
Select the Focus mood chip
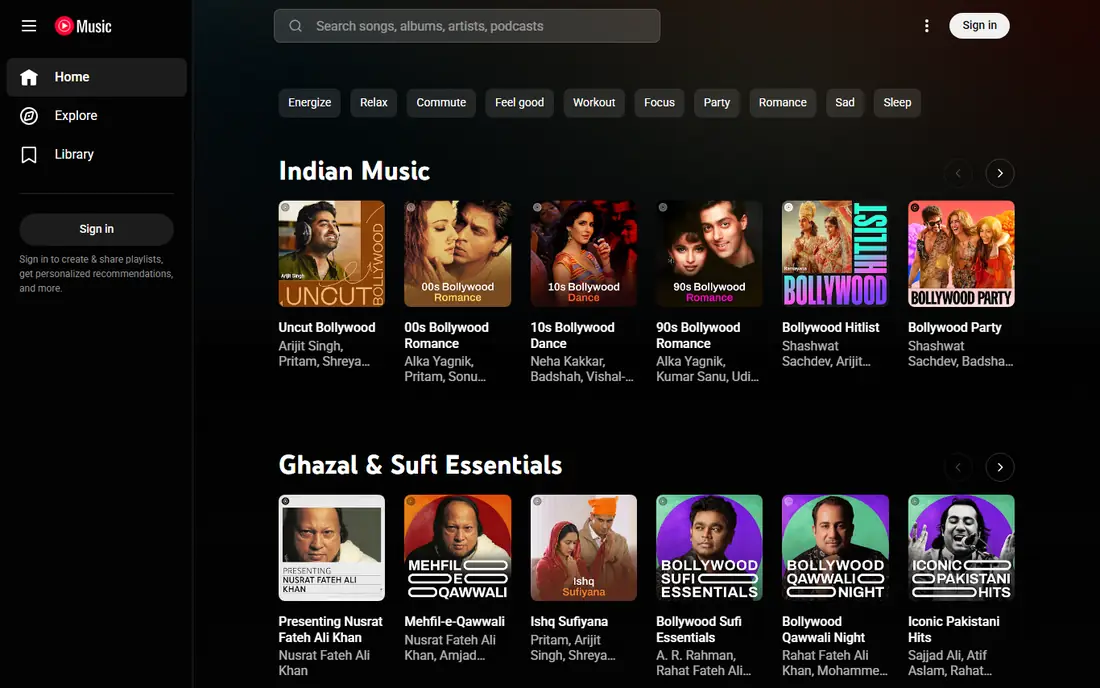[x=659, y=102]
